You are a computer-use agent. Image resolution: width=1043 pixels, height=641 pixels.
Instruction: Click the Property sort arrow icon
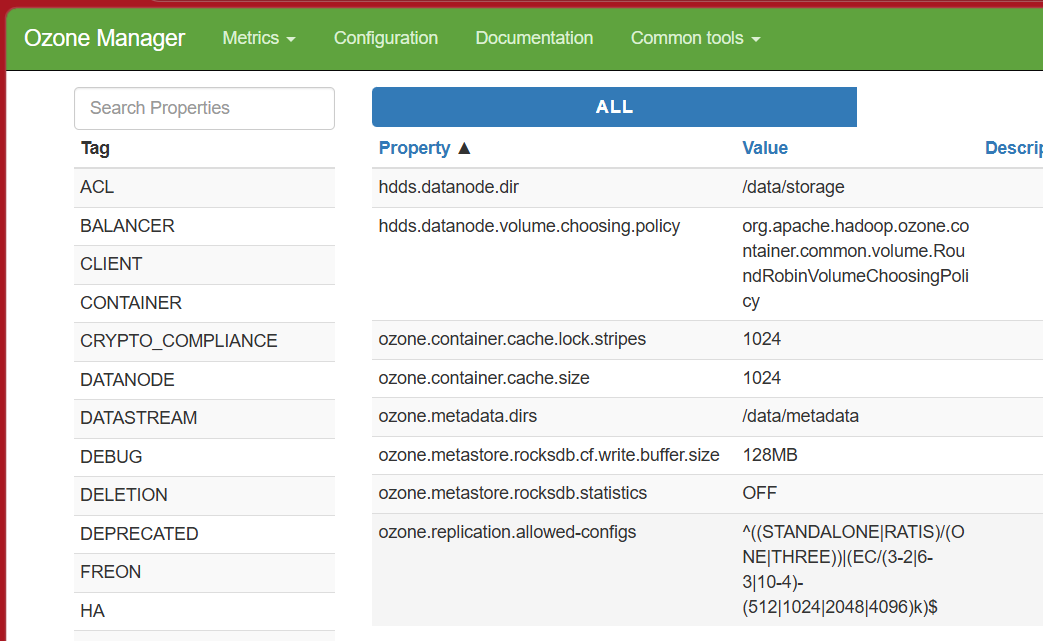point(464,148)
